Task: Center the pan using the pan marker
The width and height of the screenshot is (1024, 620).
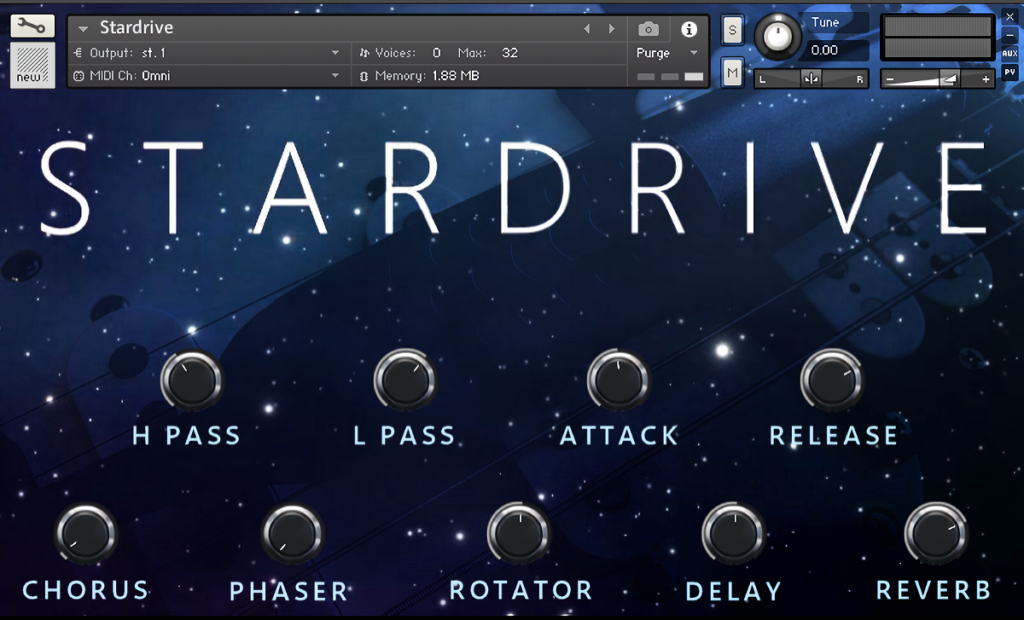Action: coord(811,79)
